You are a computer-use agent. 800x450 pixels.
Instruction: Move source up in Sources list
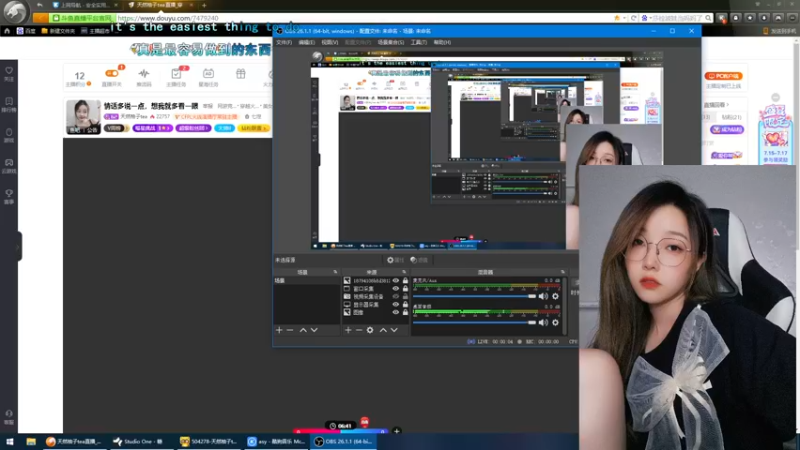click(383, 330)
